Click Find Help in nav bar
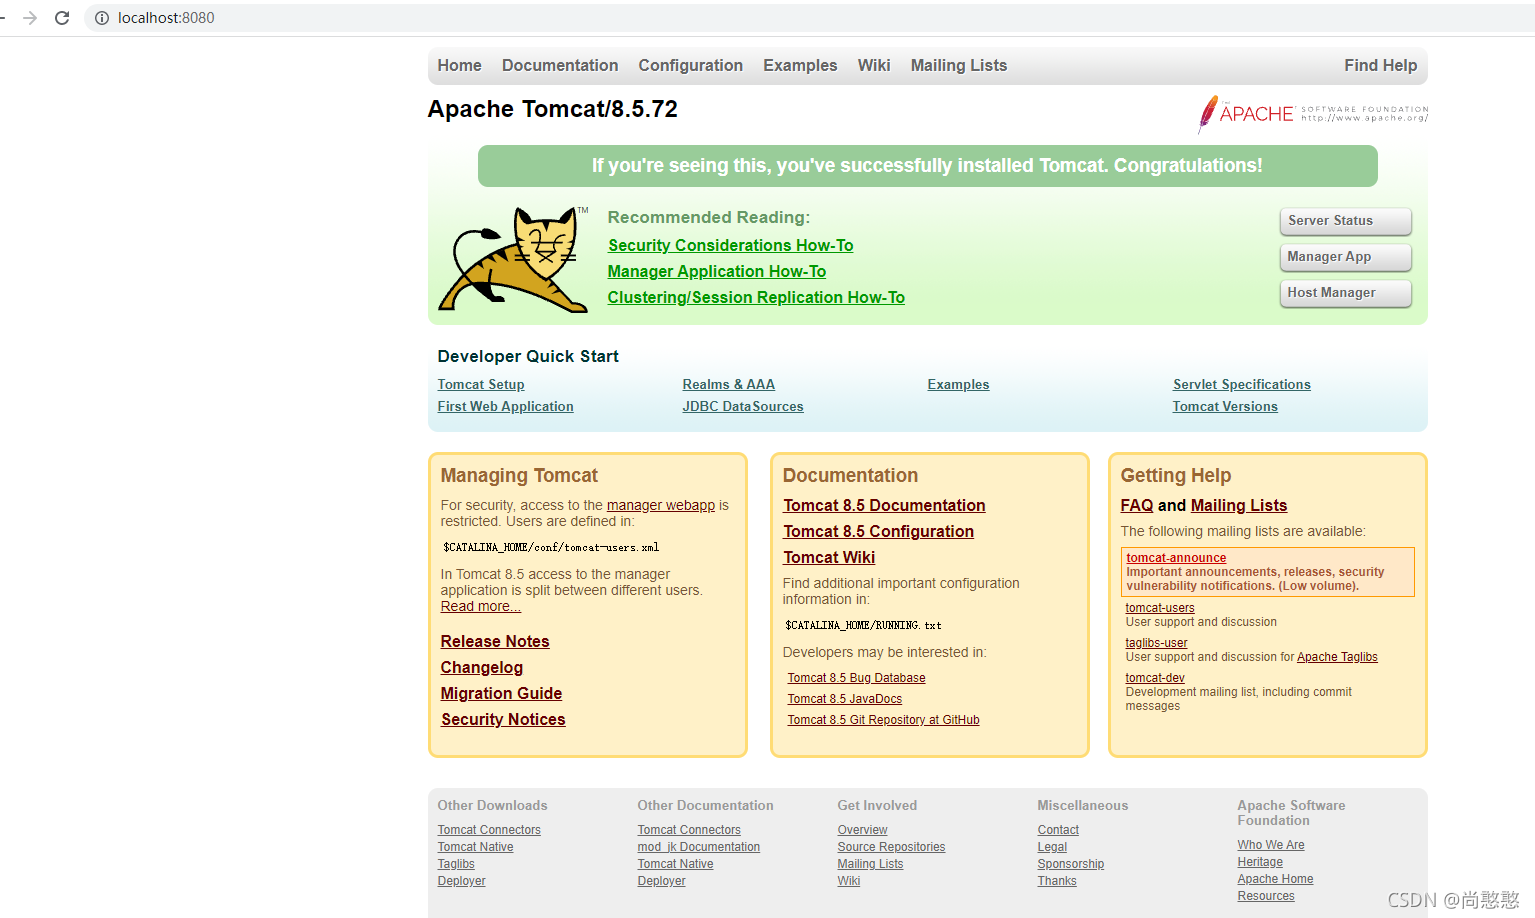 pyautogui.click(x=1380, y=65)
